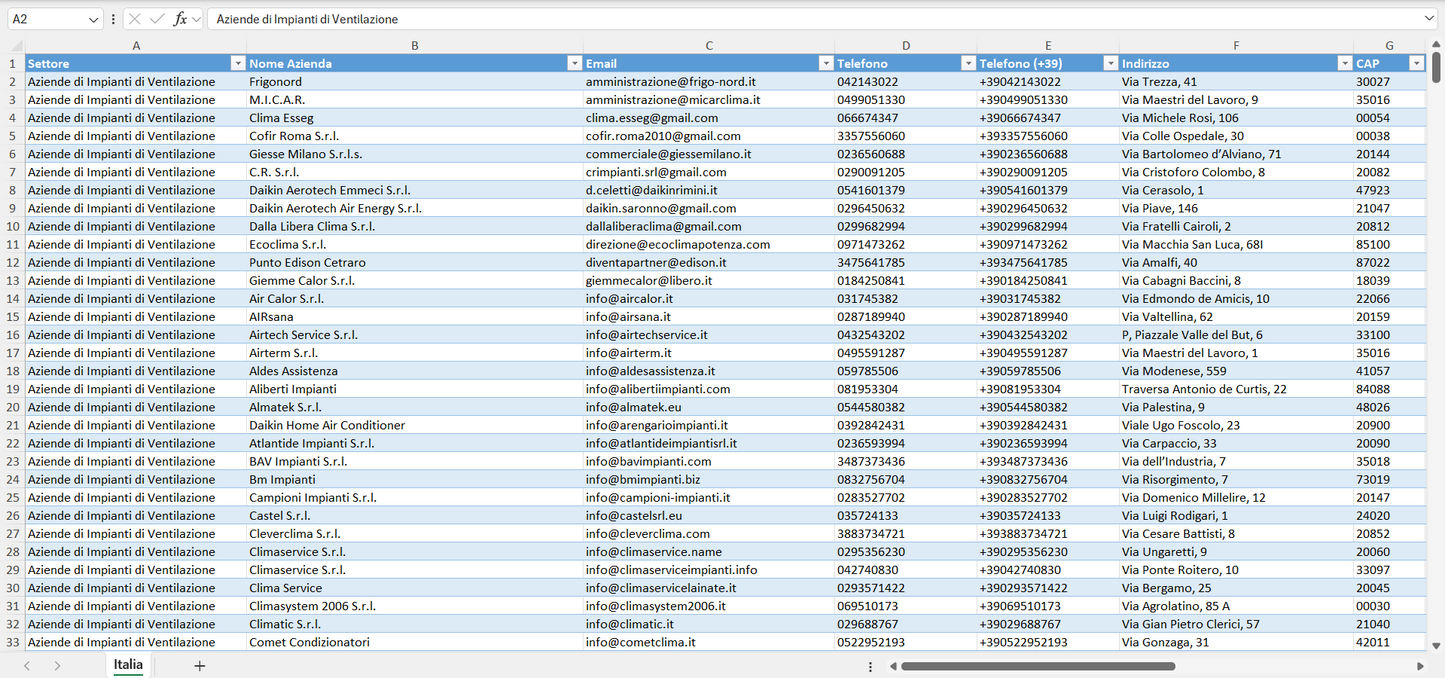The image size is (1445, 678).
Task: Add a new sheet with plus icon
Action: [199, 666]
